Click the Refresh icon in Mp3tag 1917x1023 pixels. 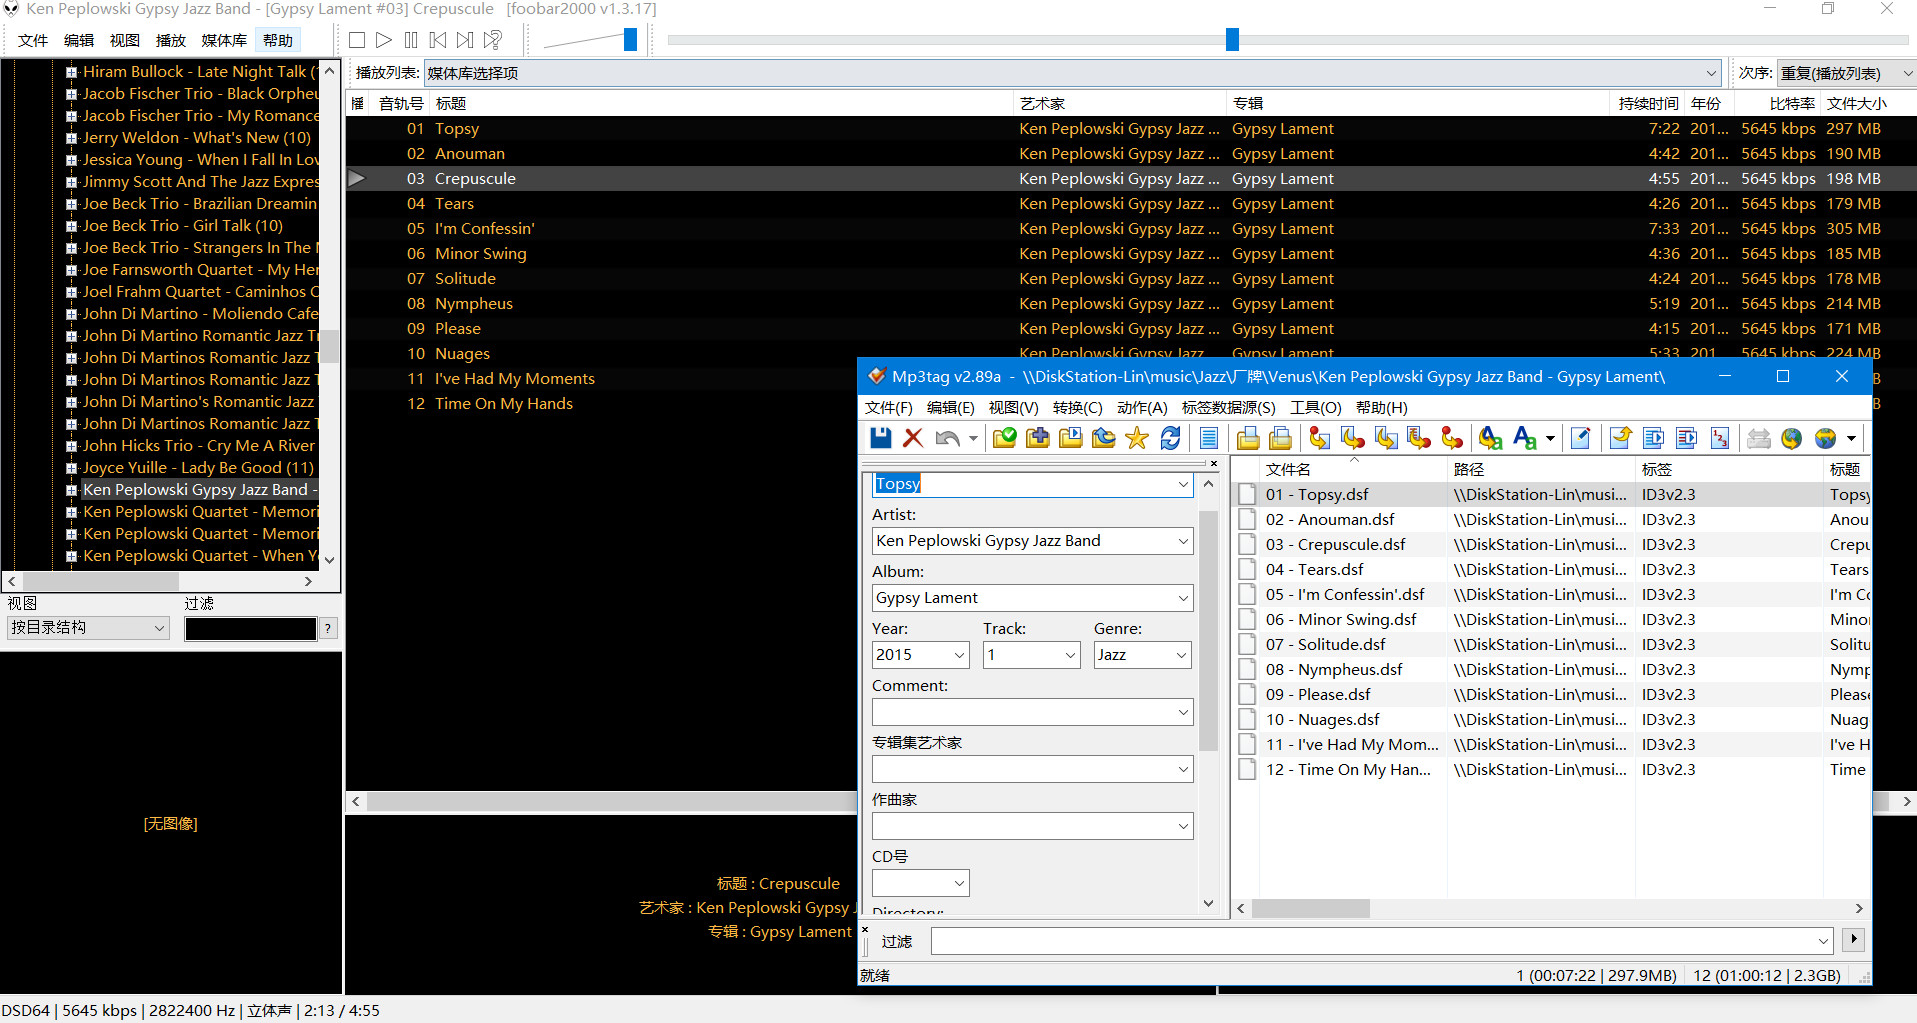tap(1170, 438)
